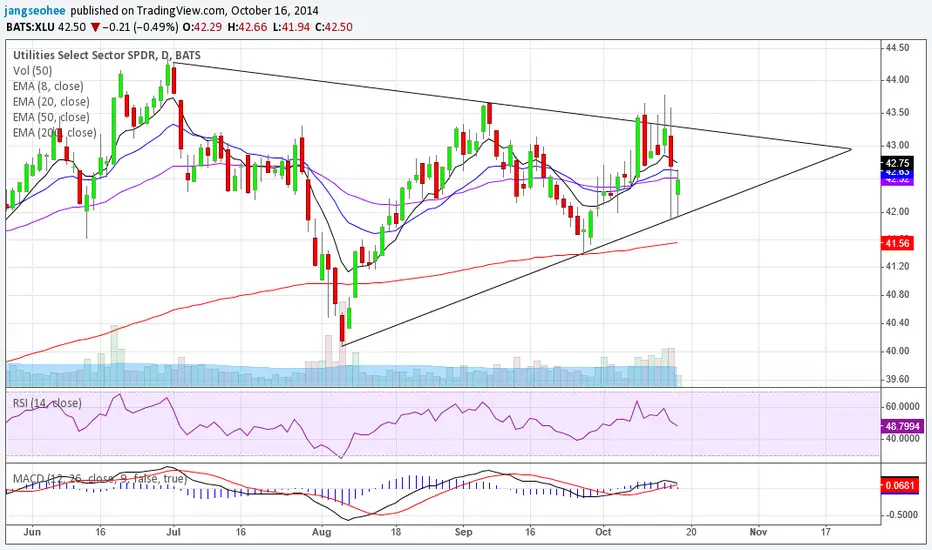Select the EMA (20, close) label
This screenshot has width=932, height=550.
[51, 102]
